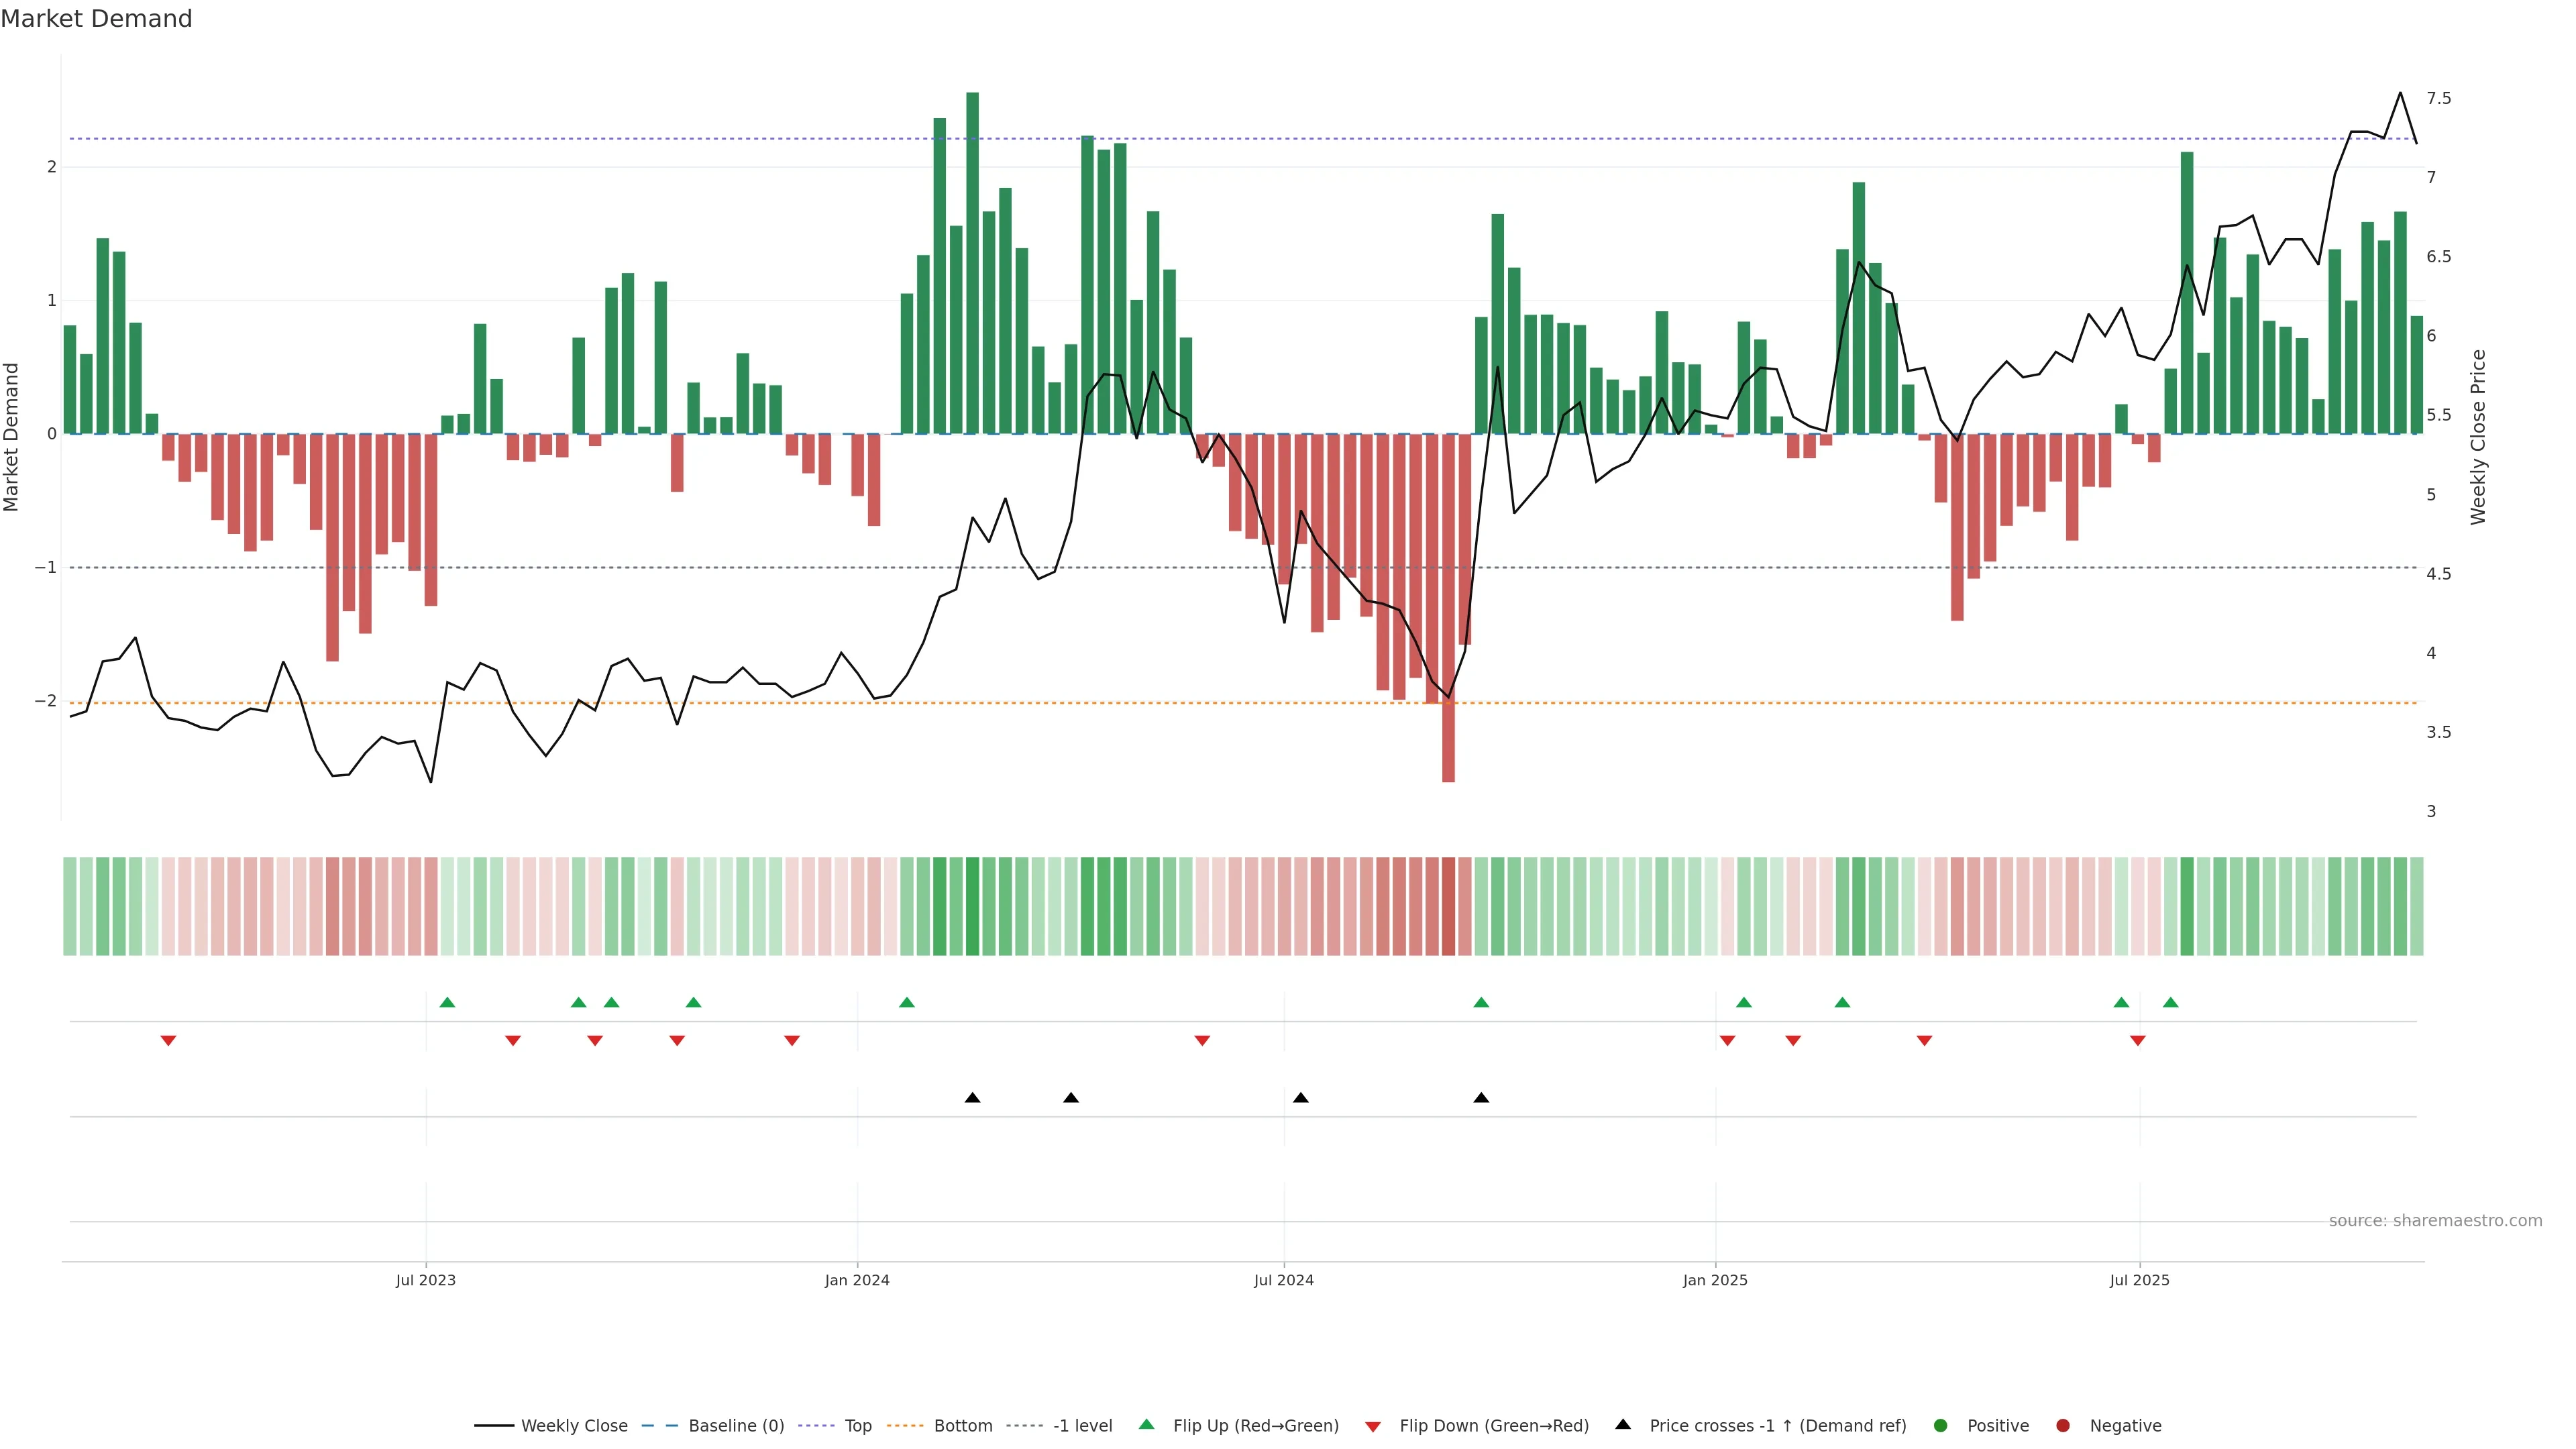Screen dimensions: 2576x1449
Task: Click the Market Demand chart title
Action: point(96,19)
